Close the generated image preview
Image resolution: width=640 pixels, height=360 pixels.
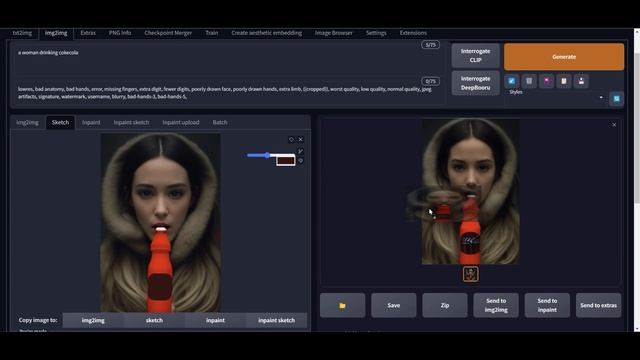614,124
